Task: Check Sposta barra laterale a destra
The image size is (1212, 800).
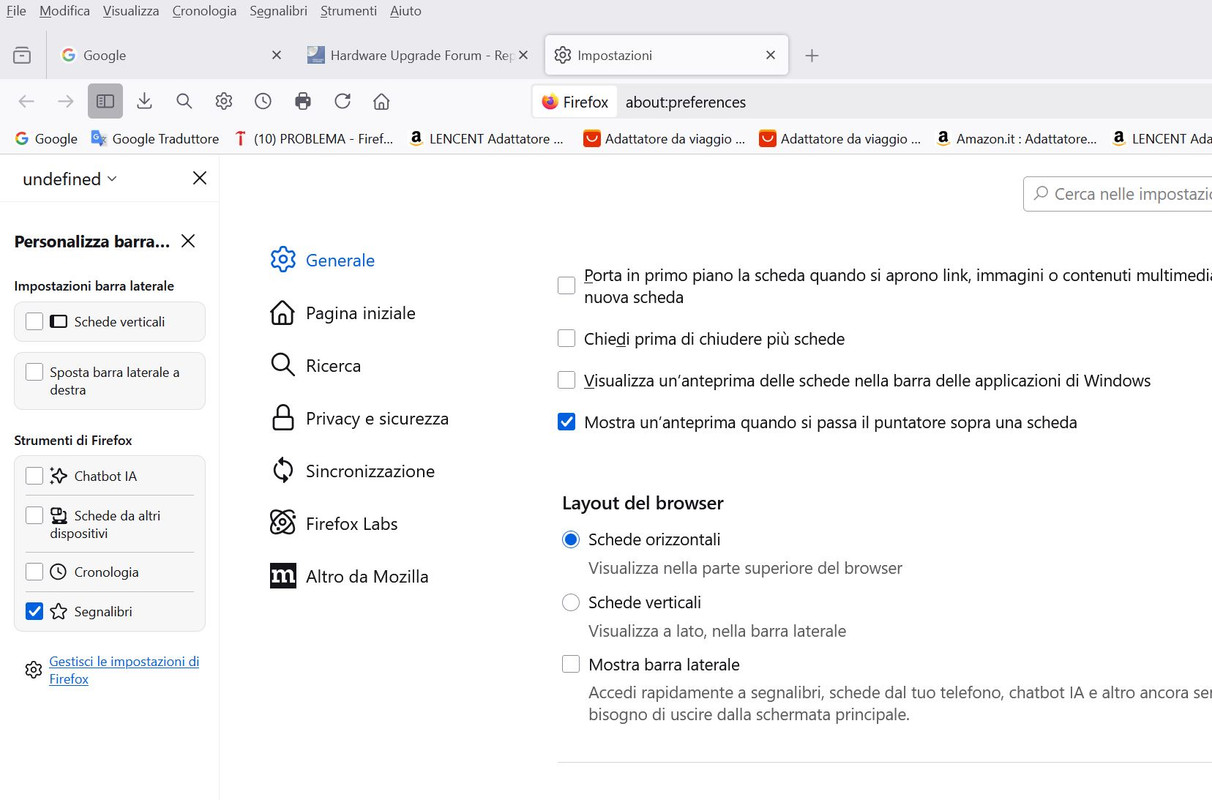Action: coord(34,372)
